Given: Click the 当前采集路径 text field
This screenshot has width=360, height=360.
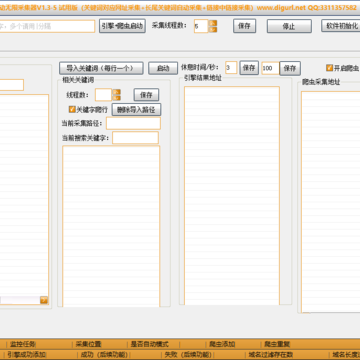Looking at the screenshot, I should click(133, 123).
